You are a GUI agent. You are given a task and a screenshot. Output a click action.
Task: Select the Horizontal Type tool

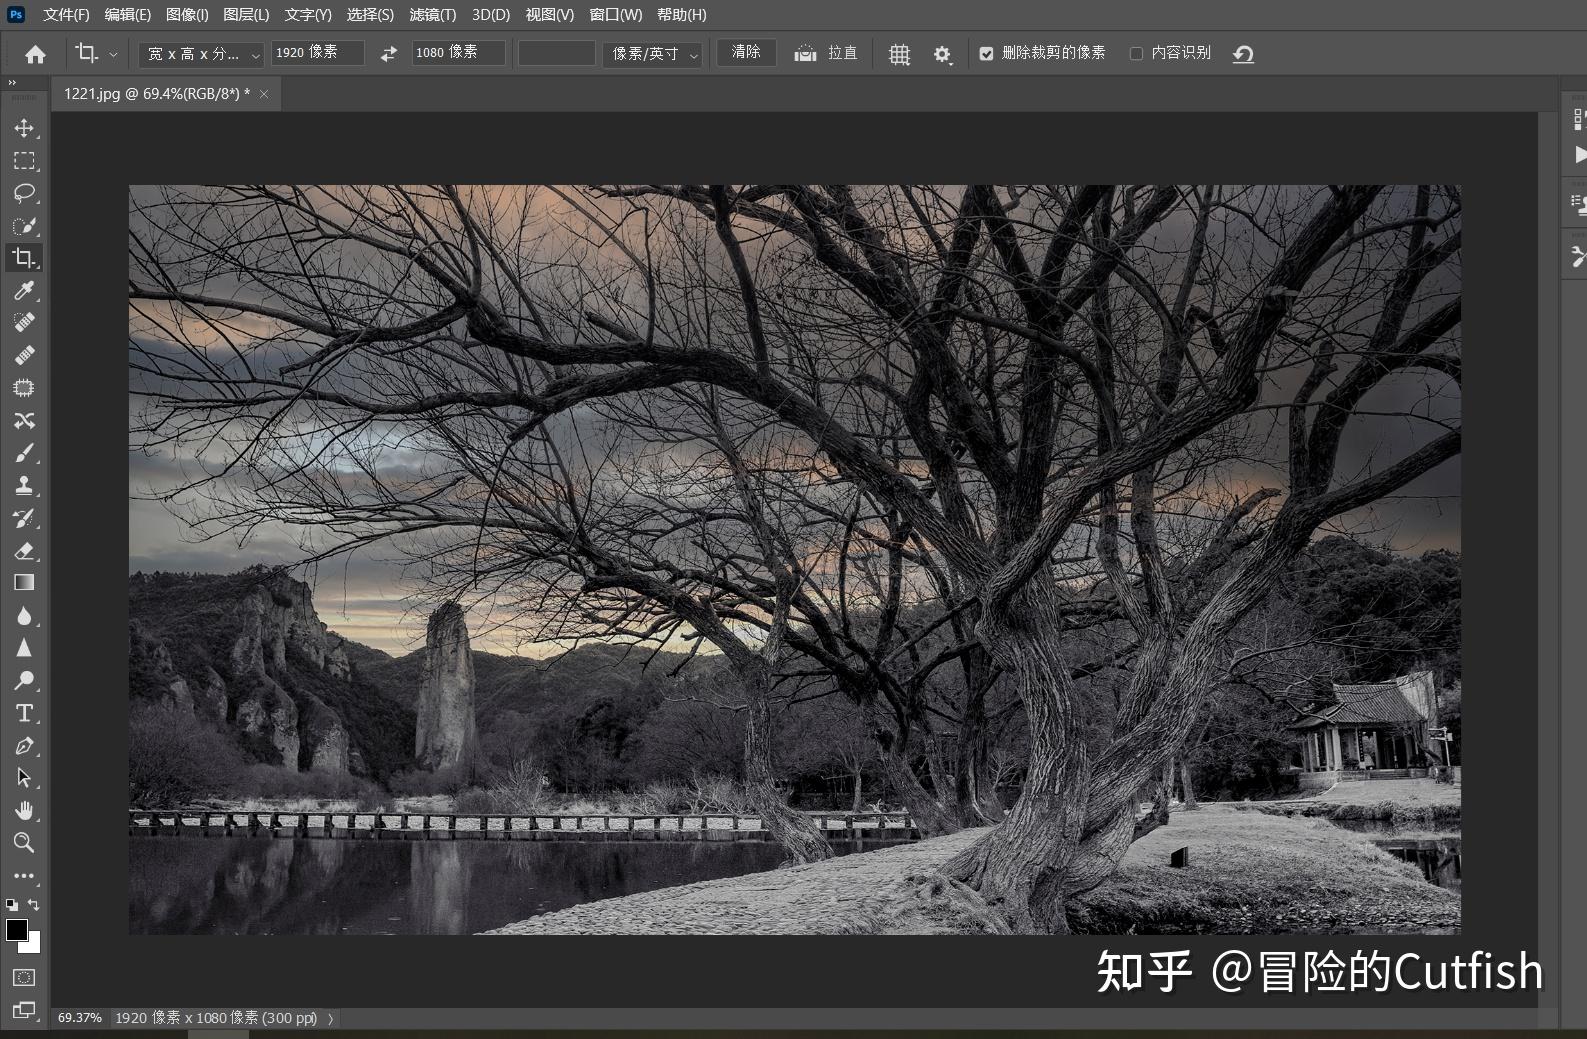click(x=24, y=713)
